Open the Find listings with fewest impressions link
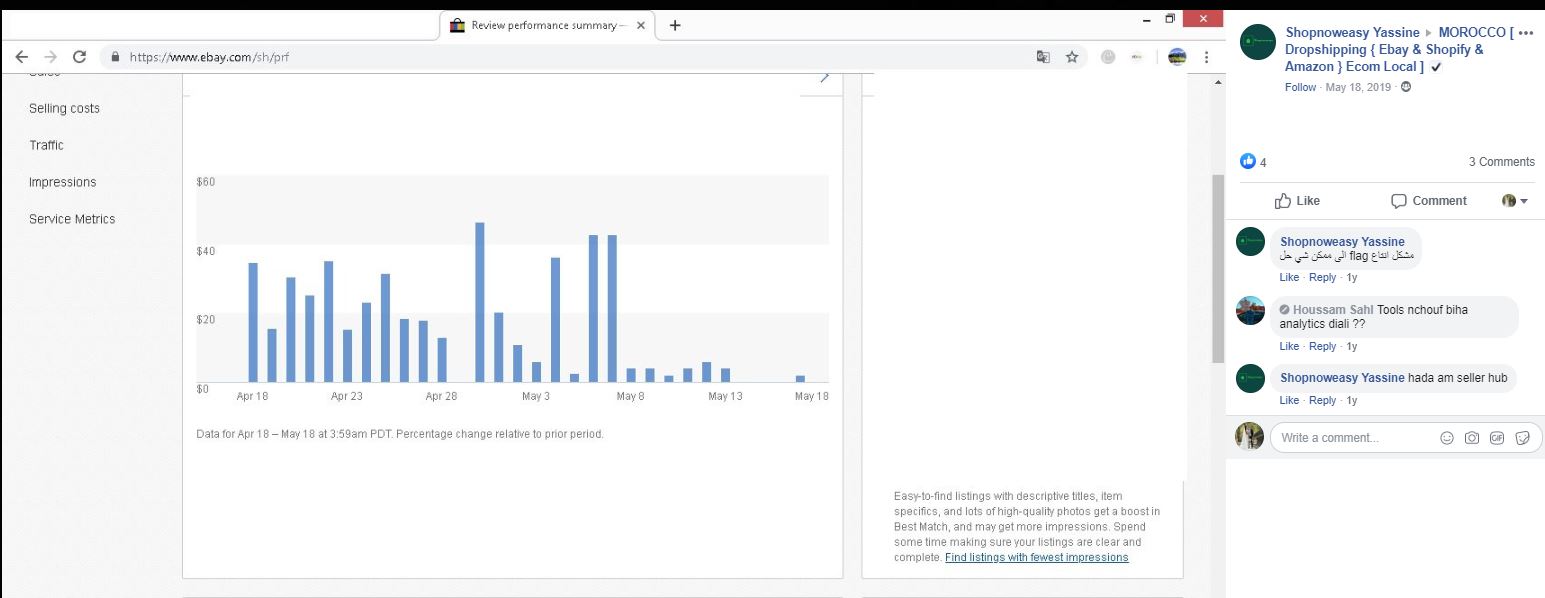This screenshot has height=598, width=1545. 1036,557
